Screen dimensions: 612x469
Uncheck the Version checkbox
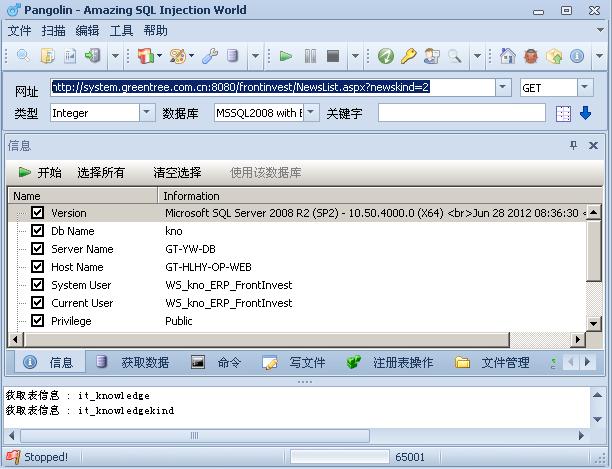tap(37, 213)
